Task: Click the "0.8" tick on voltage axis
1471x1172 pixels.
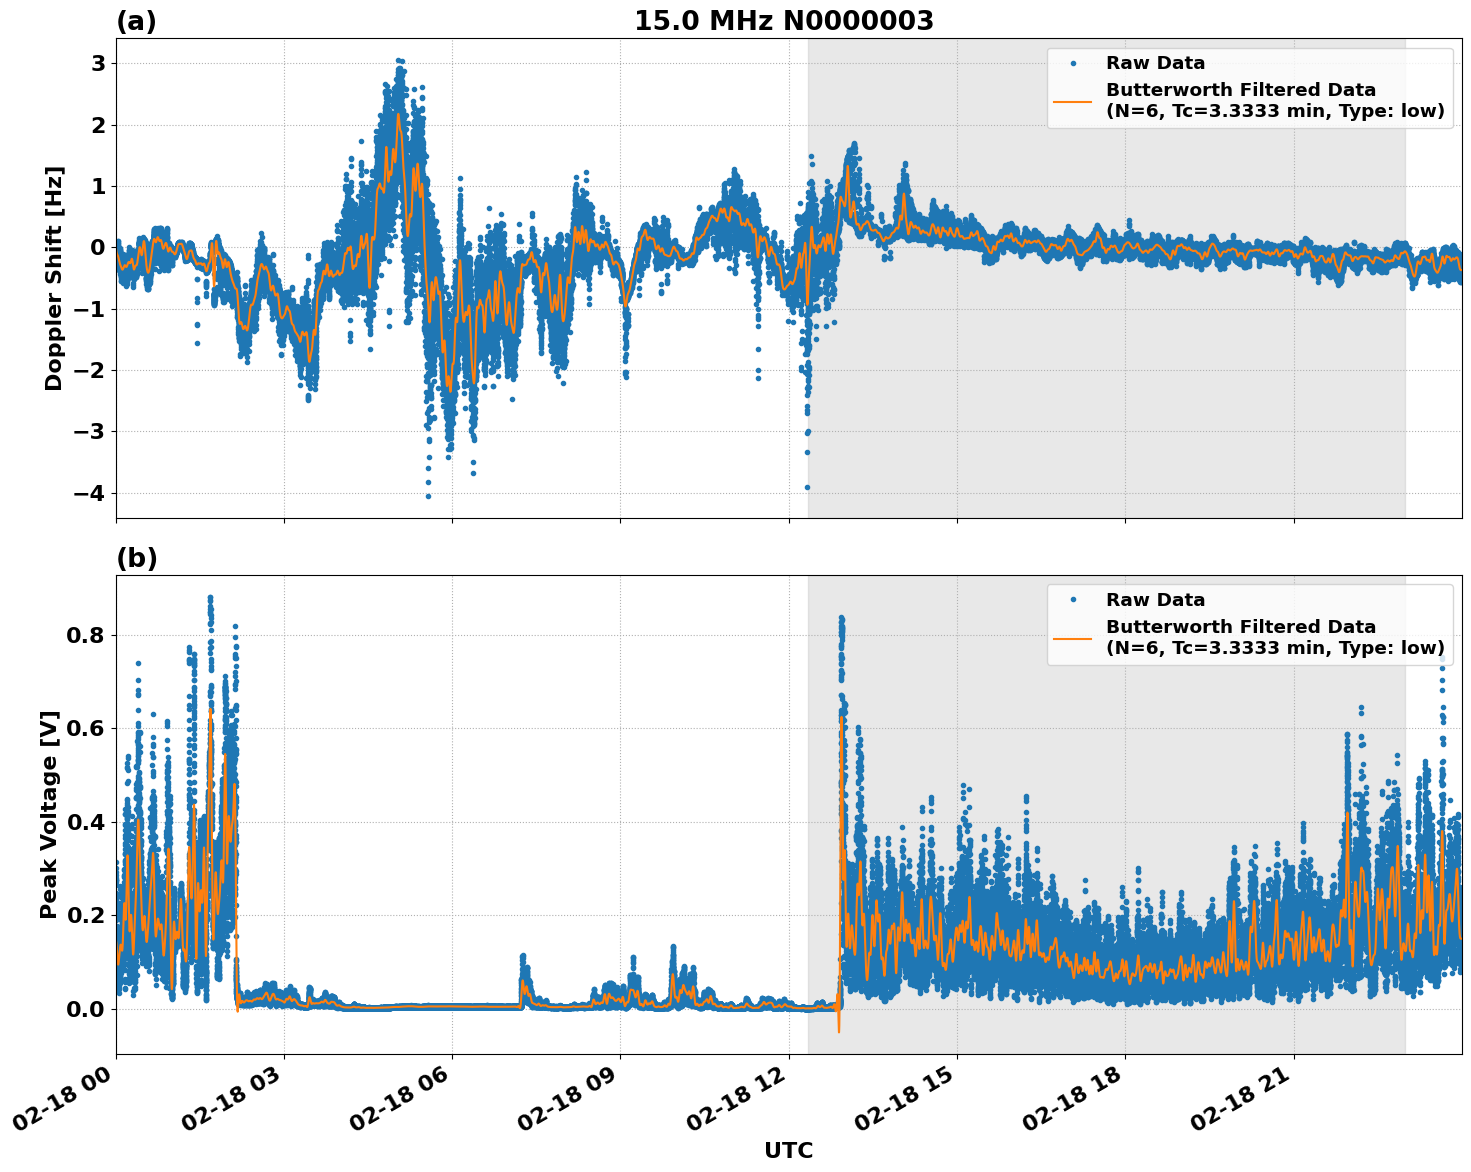Action: click(87, 636)
